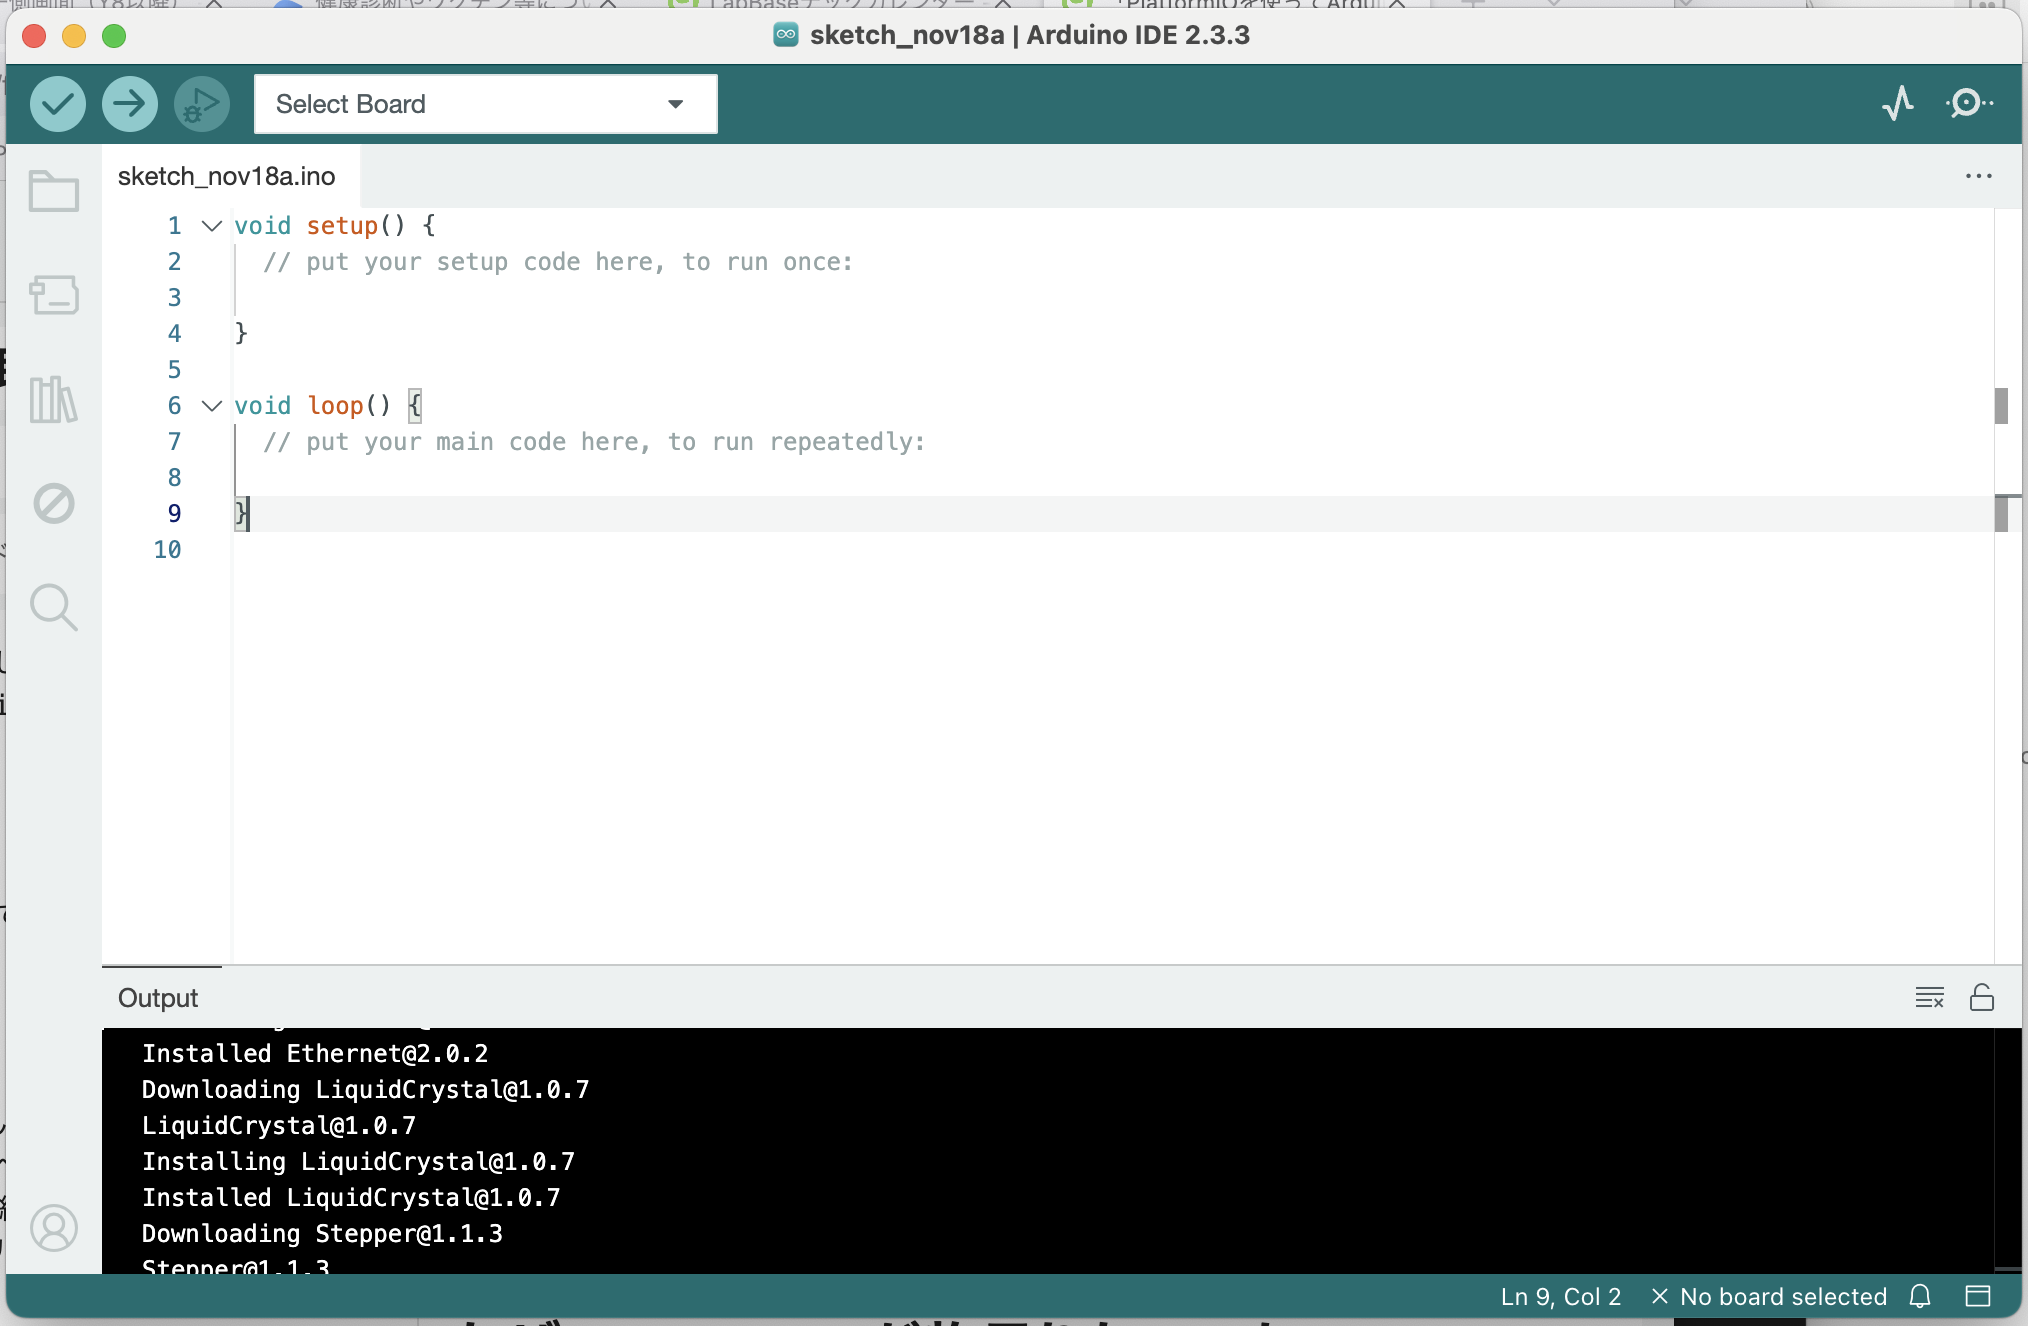Image resolution: width=2028 pixels, height=1326 pixels.
Task: Open the Serial Plotter
Action: [x=1898, y=103]
